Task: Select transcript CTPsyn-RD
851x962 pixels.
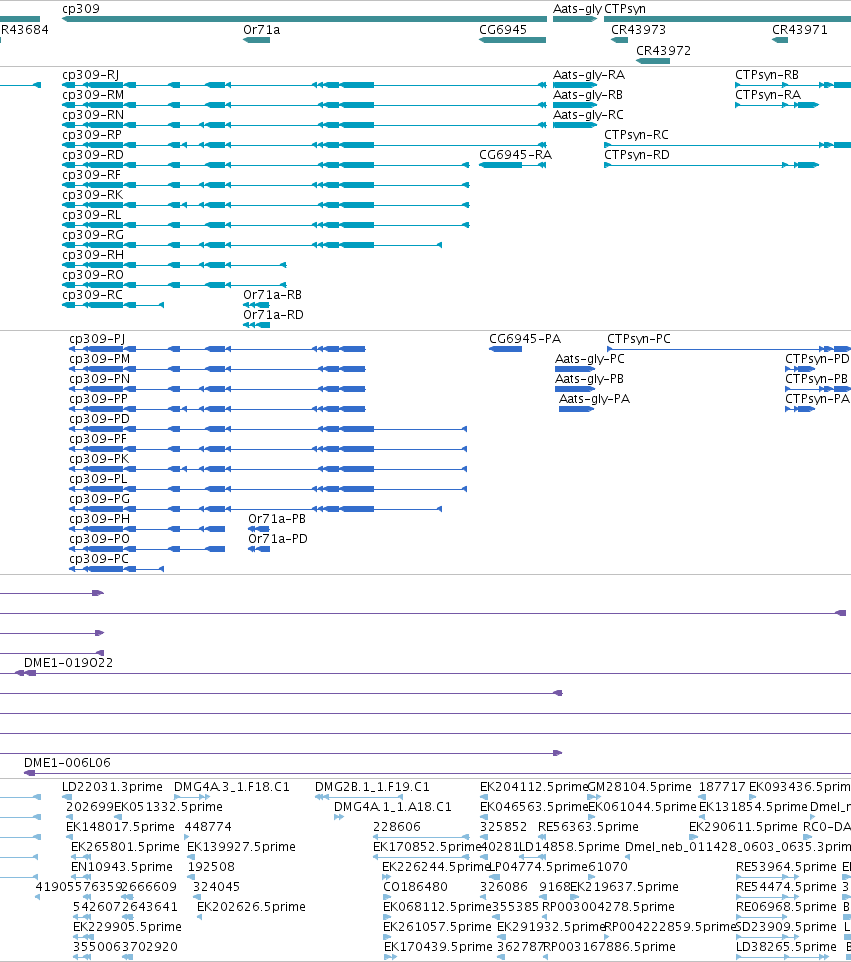Action: [711, 165]
